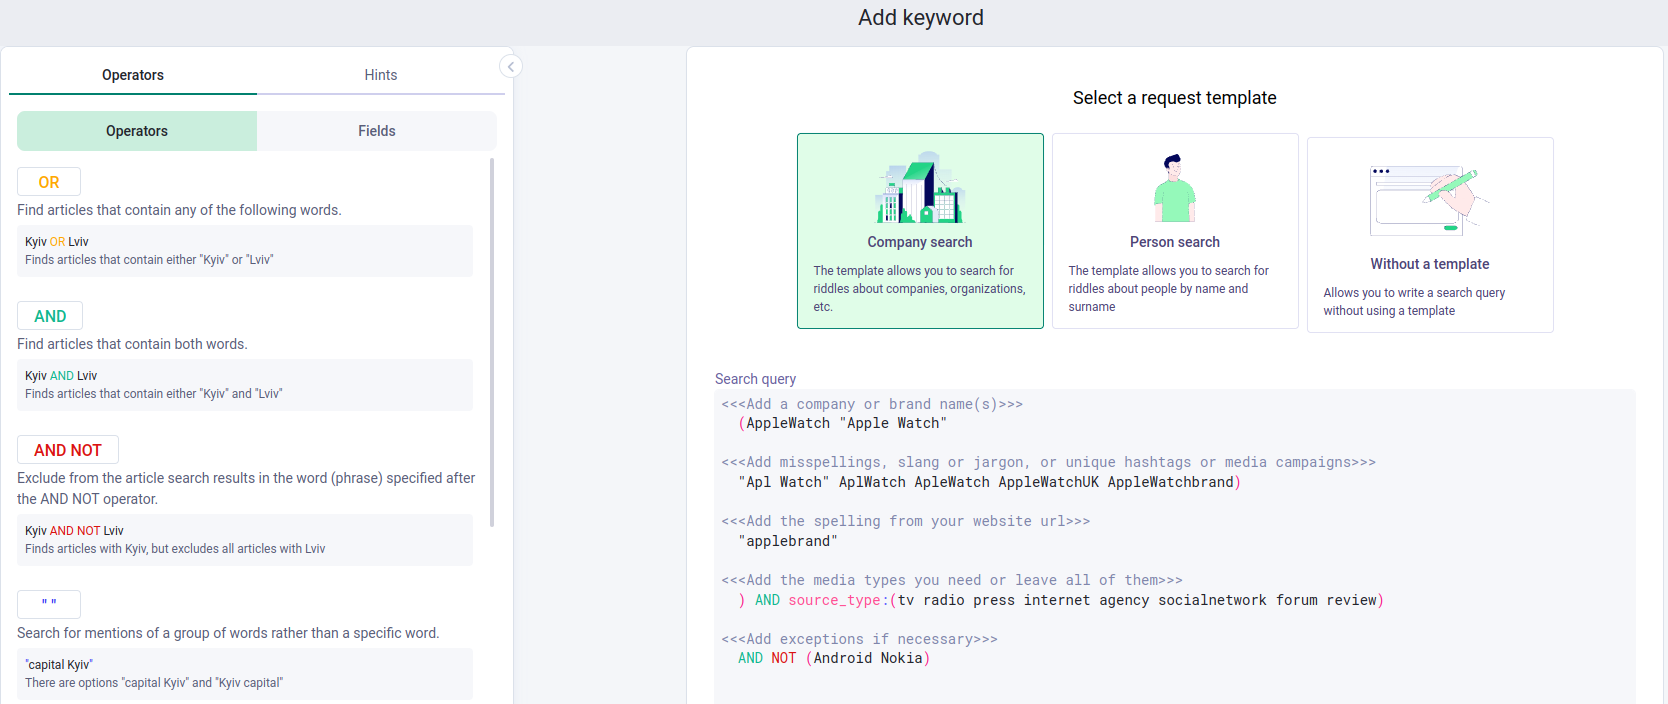1668x704 pixels.
Task: Click the source_type line in query
Action: [1061, 600]
